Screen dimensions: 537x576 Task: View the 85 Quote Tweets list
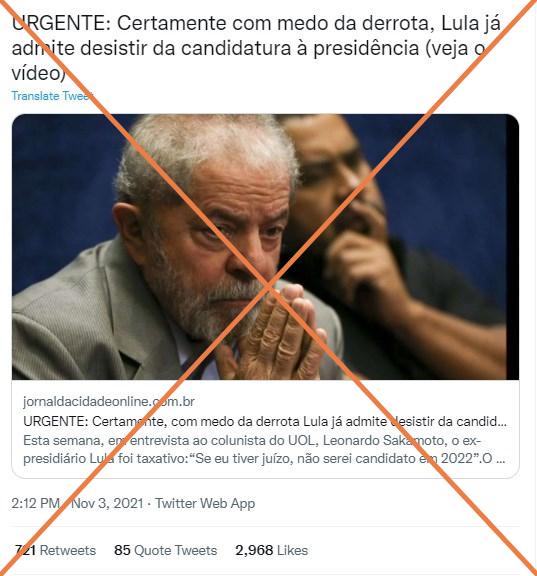click(166, 550)
